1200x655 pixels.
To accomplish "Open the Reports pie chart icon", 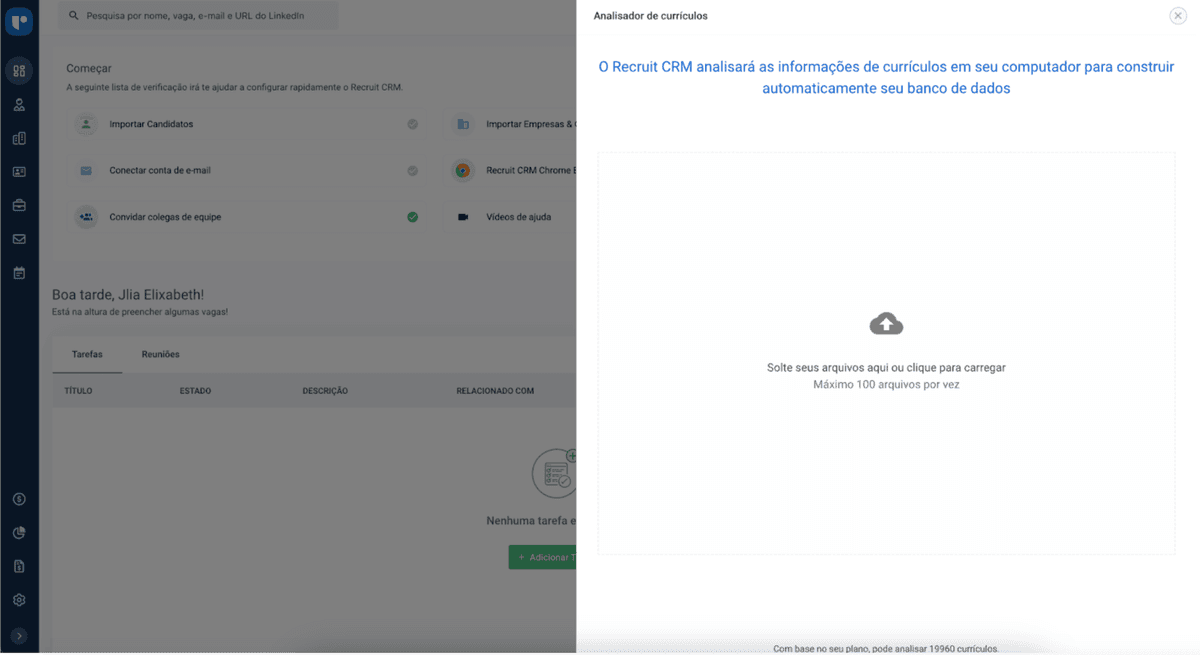I will [x=19, y=532].
